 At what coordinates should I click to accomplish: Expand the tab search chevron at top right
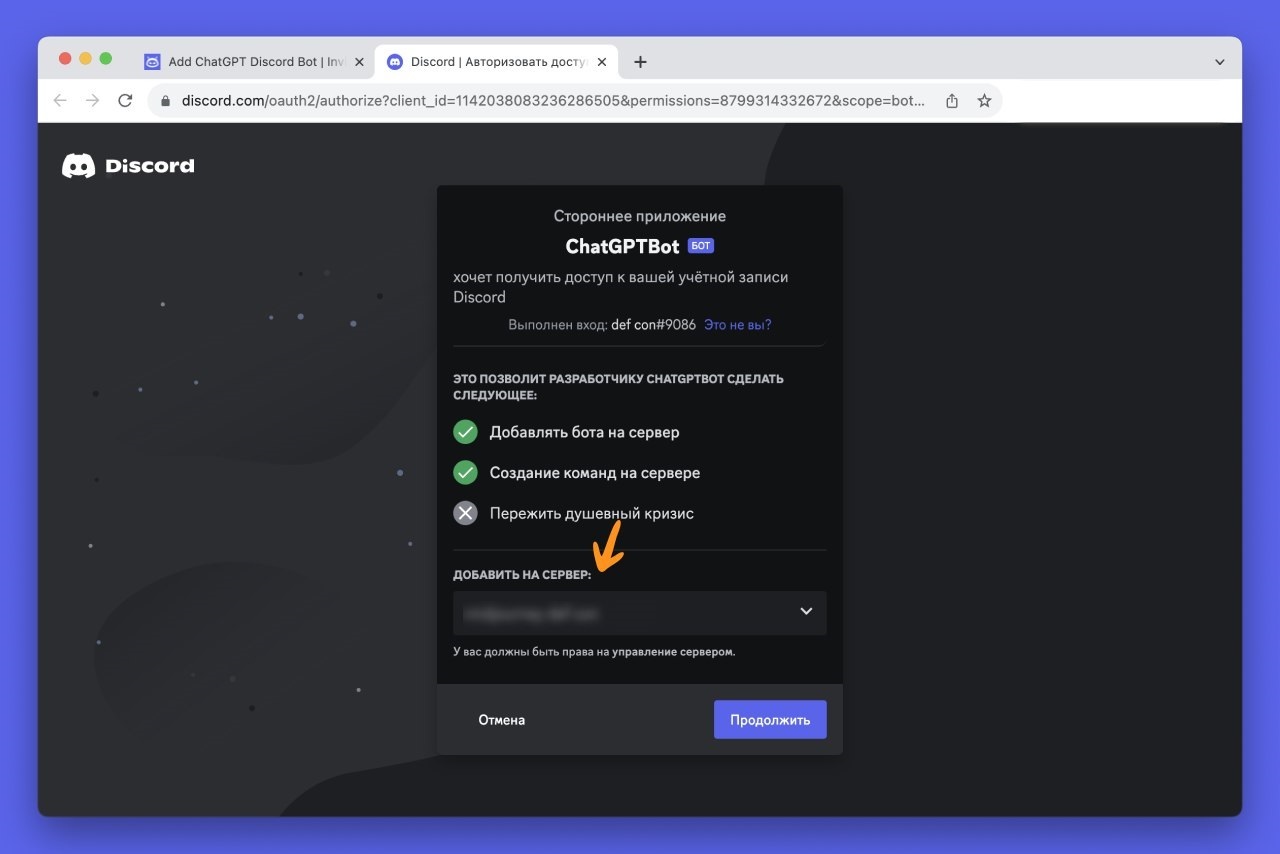[x=1220, y=62]
